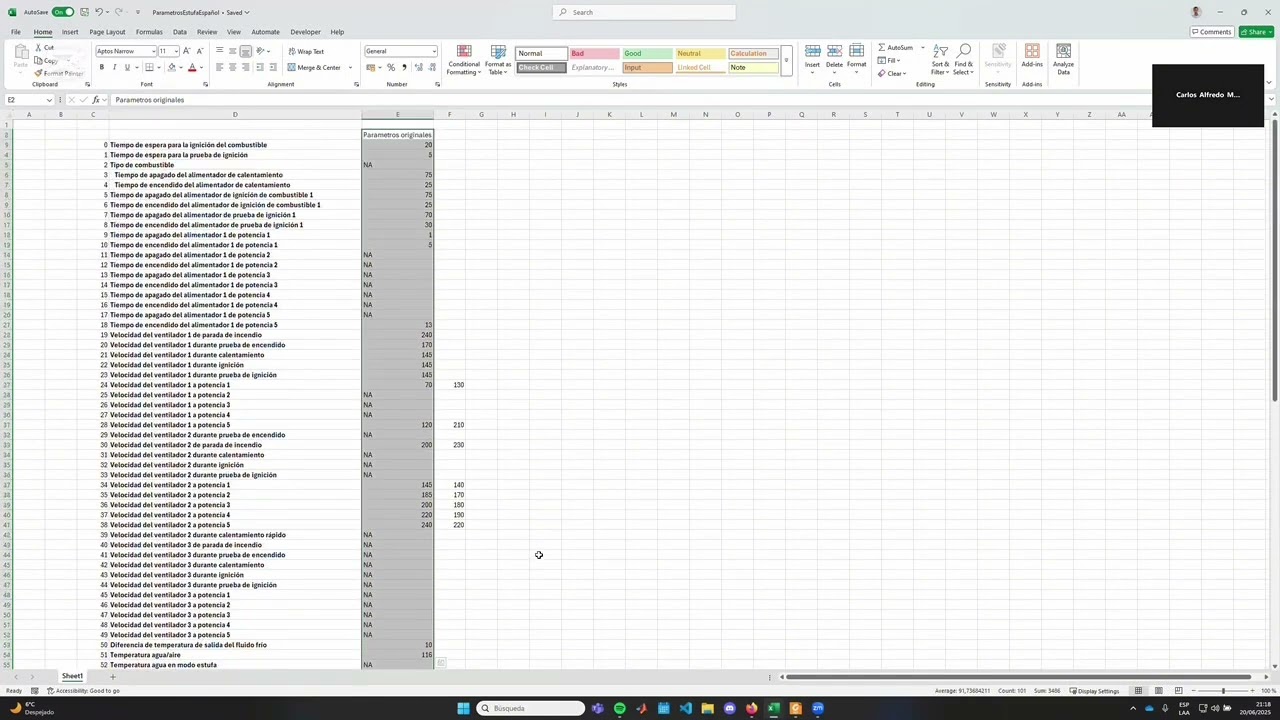Open Conditional Formatting
The image size is (1280, 720).
[464, 60]
